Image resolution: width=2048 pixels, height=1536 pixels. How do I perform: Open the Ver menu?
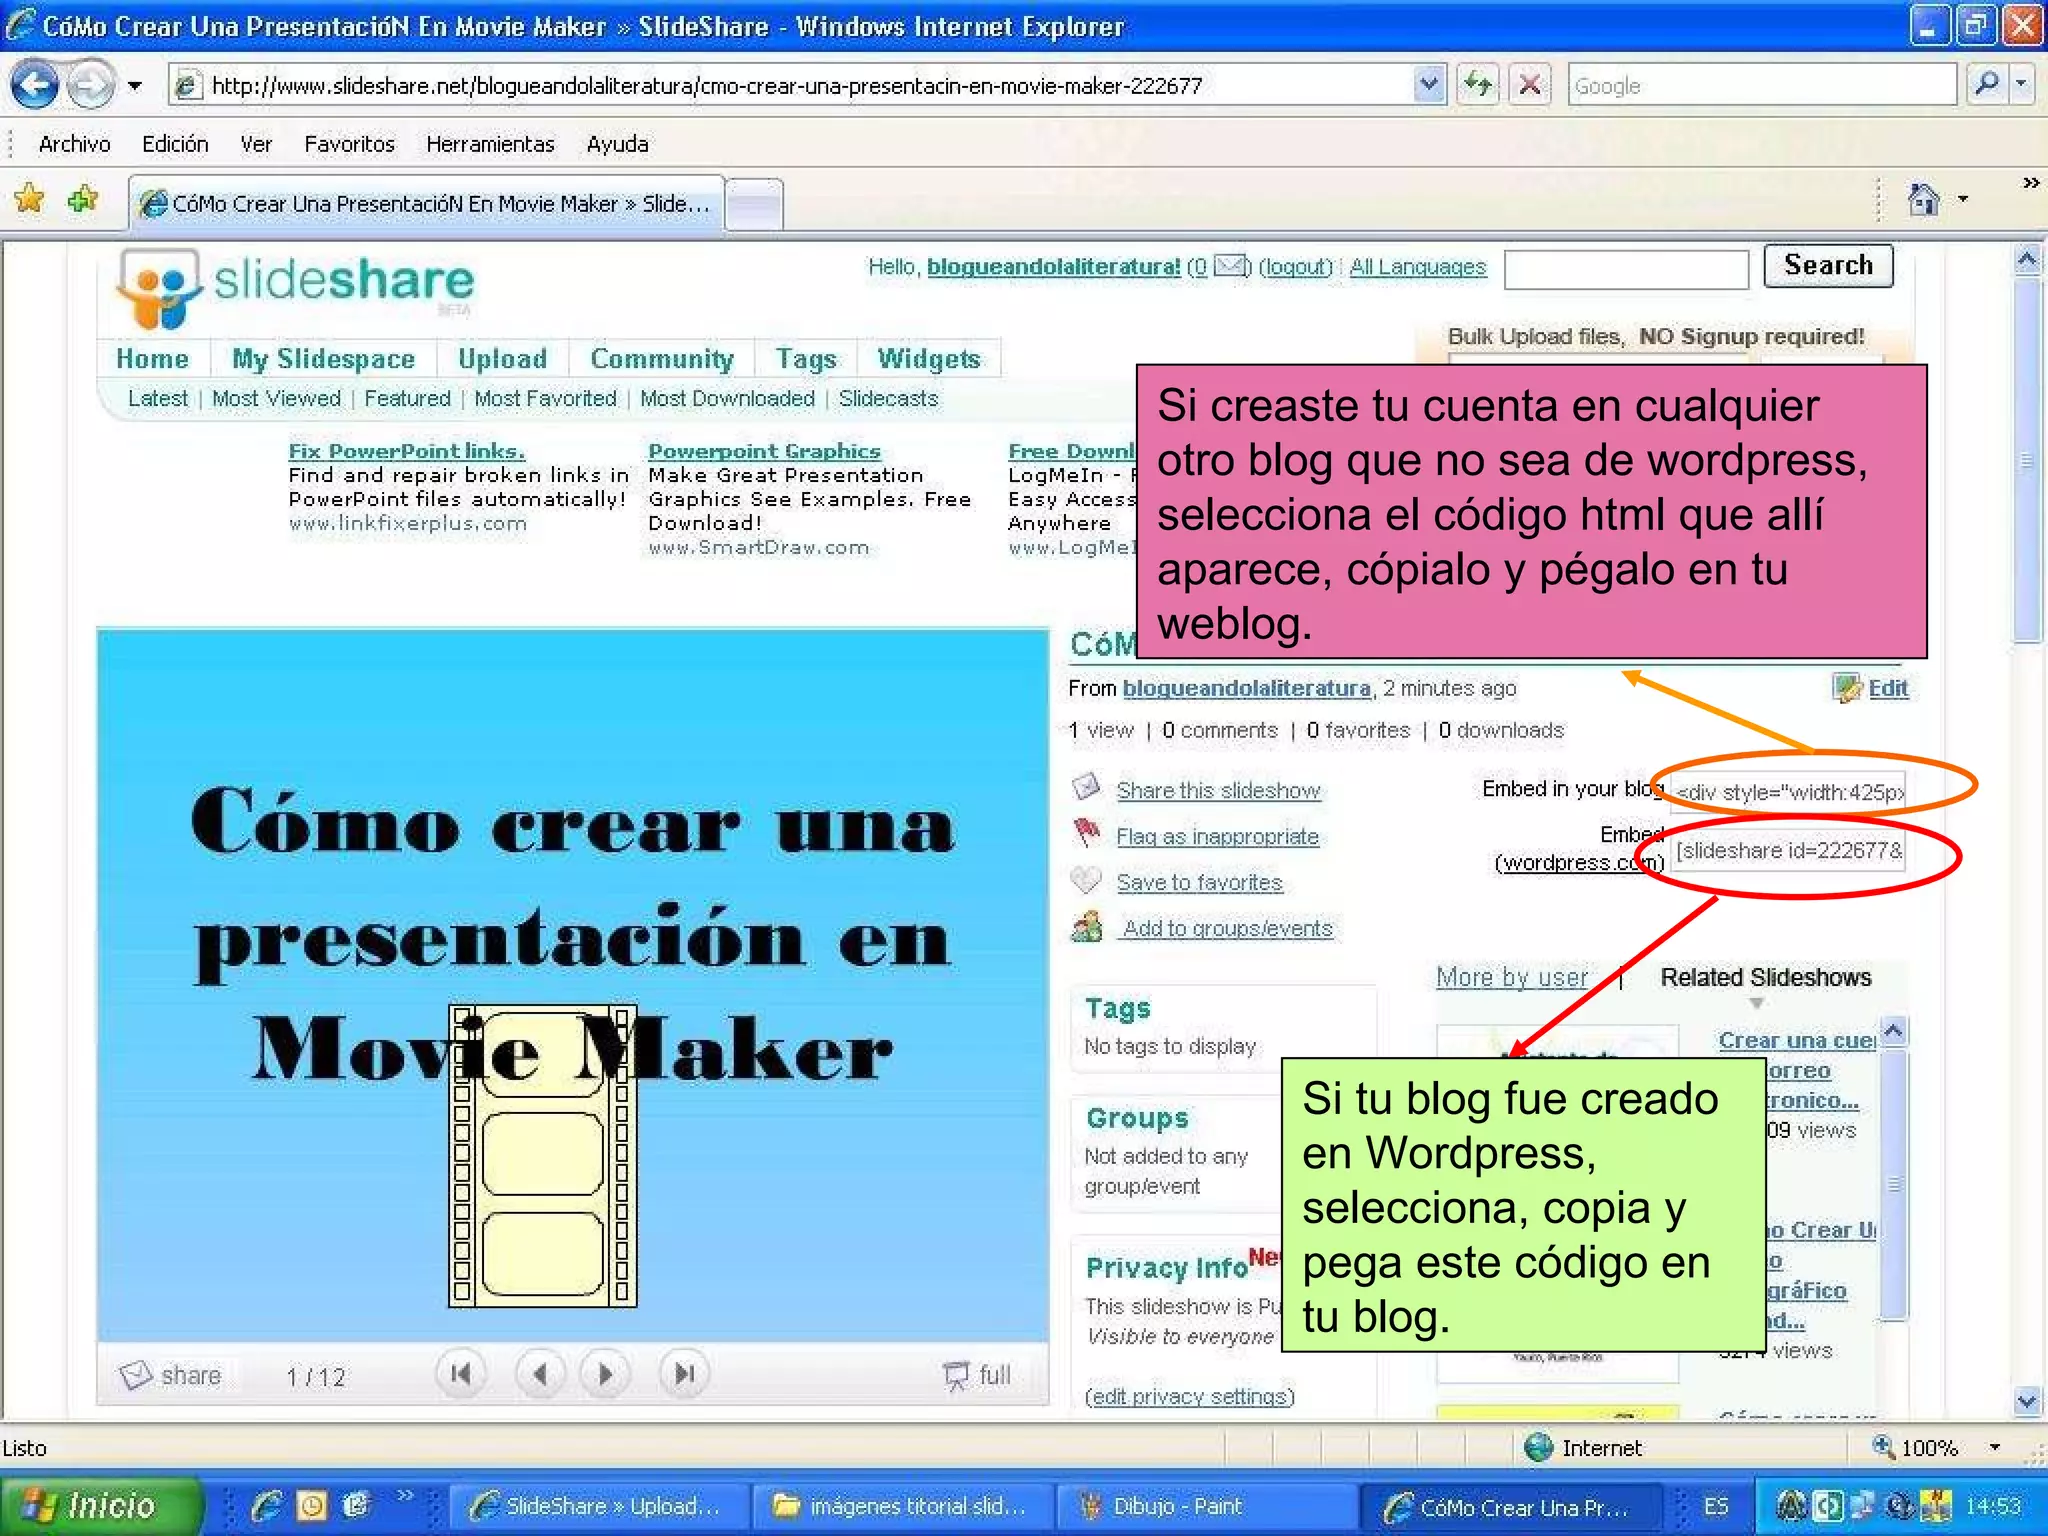256,144
